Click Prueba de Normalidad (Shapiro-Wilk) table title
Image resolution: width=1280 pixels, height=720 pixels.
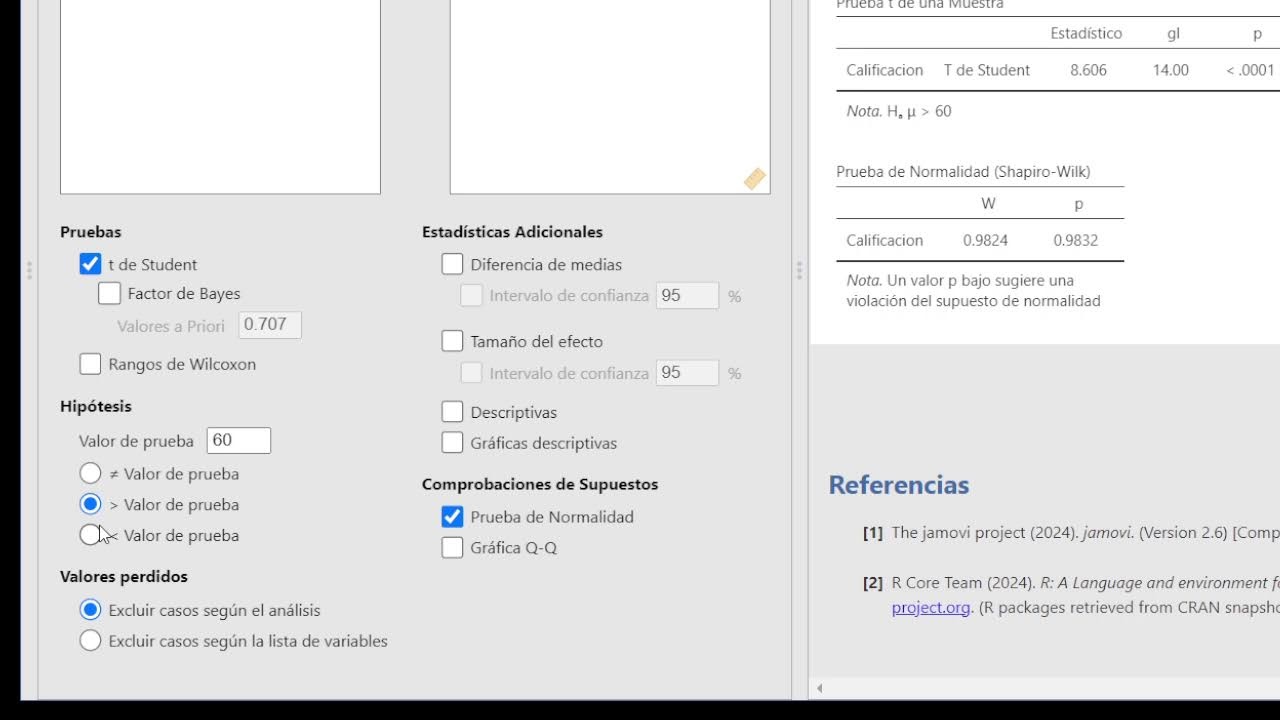click(963, 172)
